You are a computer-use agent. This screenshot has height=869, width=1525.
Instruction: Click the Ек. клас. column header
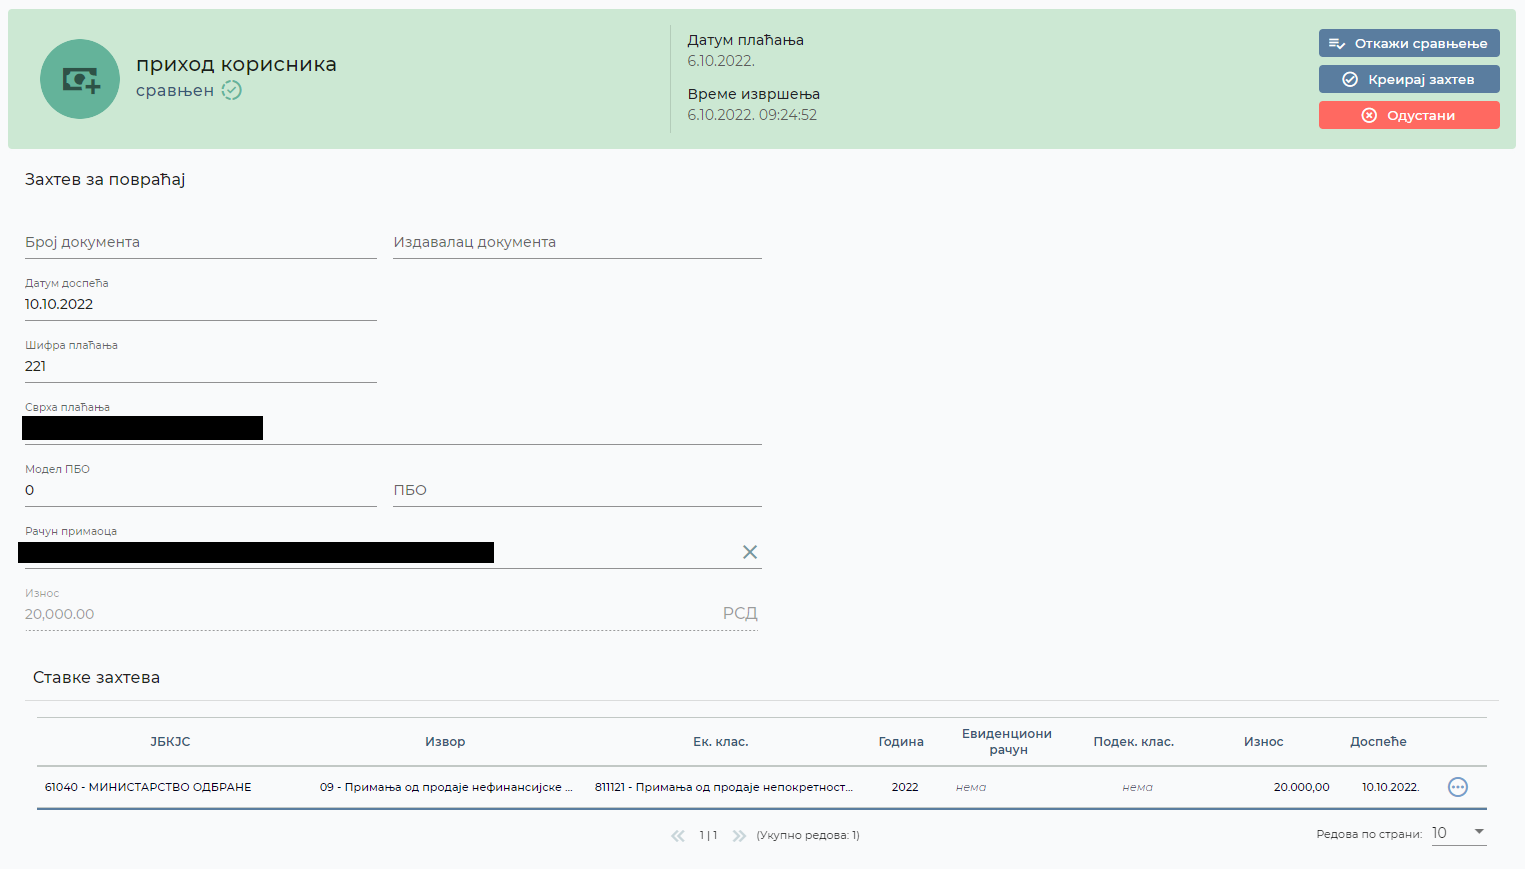click(x=721, y=742)
